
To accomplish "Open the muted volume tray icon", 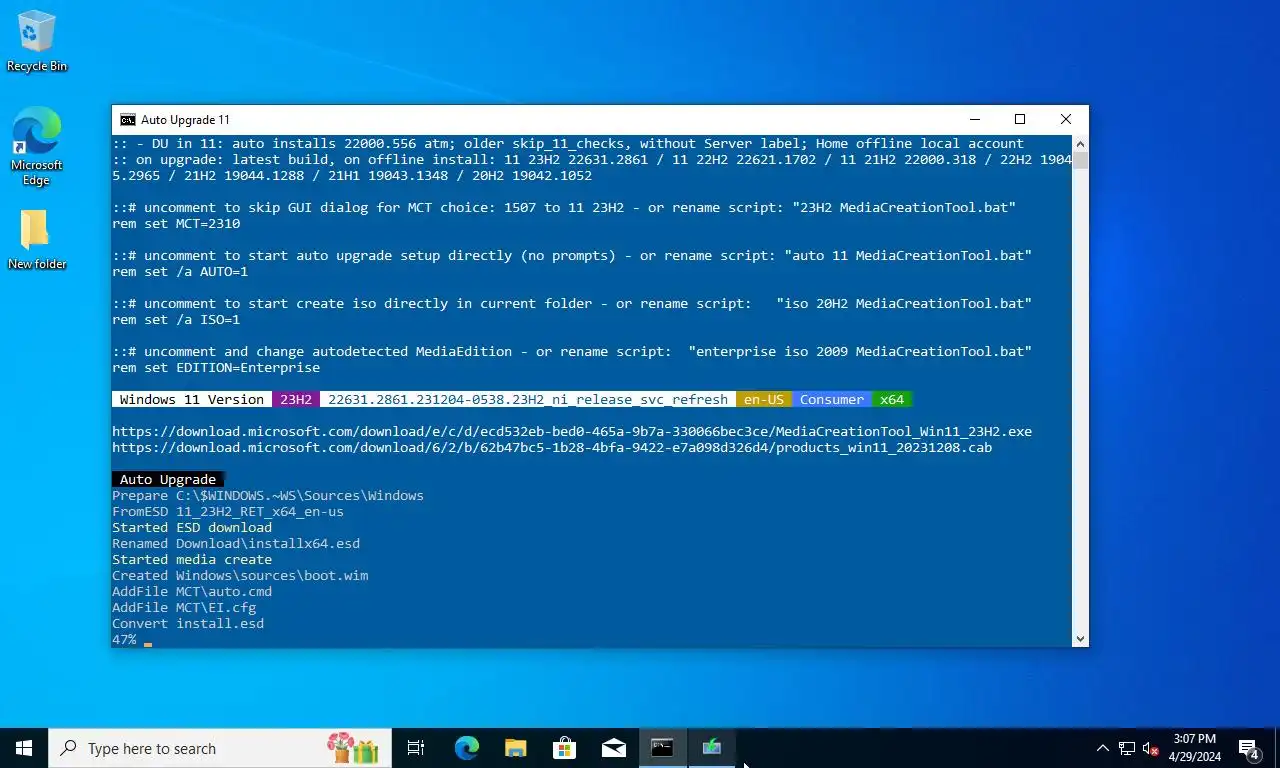I will click(1151, 748).
